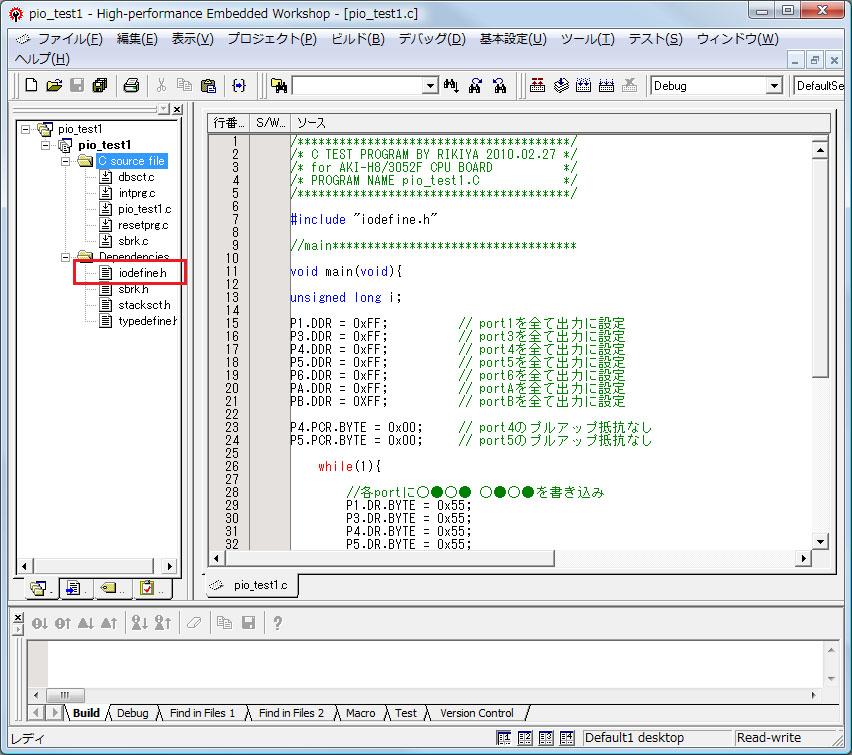Collapse the Dependencies folder node
The width and height of the screenshot is (852, 755).
[x=67, y=257]
